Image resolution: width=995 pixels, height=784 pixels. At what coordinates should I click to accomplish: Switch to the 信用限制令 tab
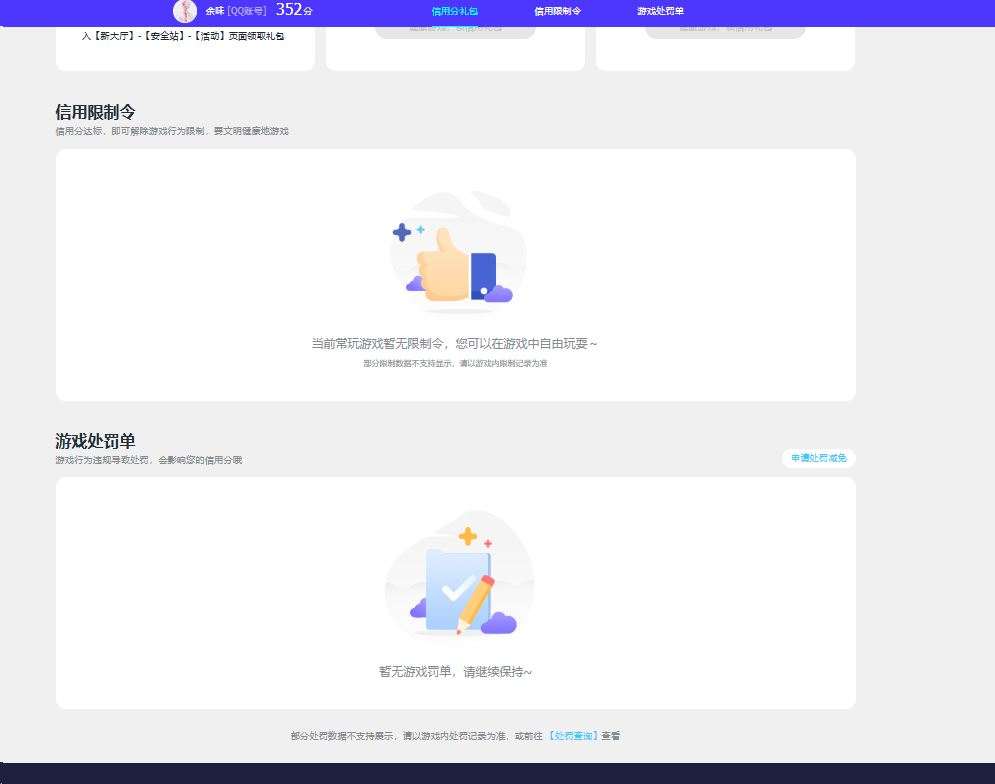pos(557,11)
